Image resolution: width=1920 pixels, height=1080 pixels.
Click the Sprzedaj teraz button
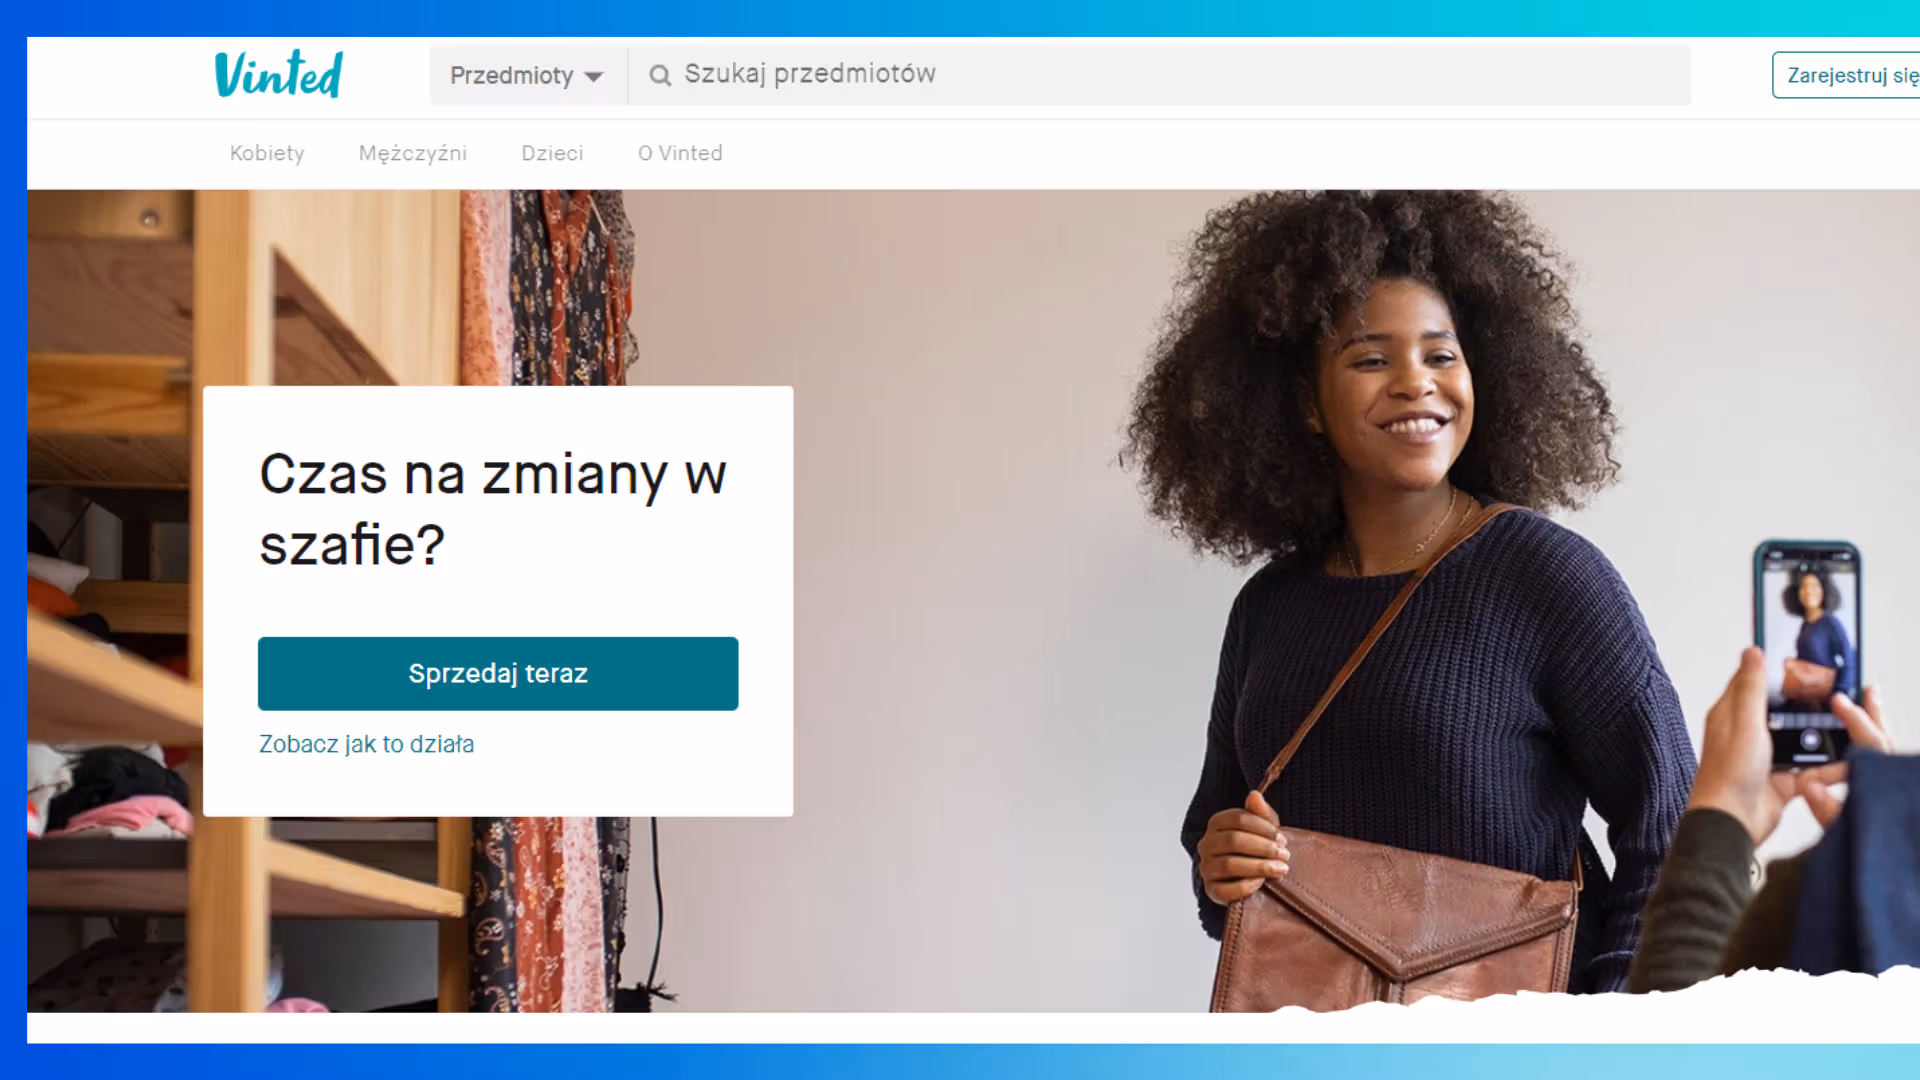(498, 674)
